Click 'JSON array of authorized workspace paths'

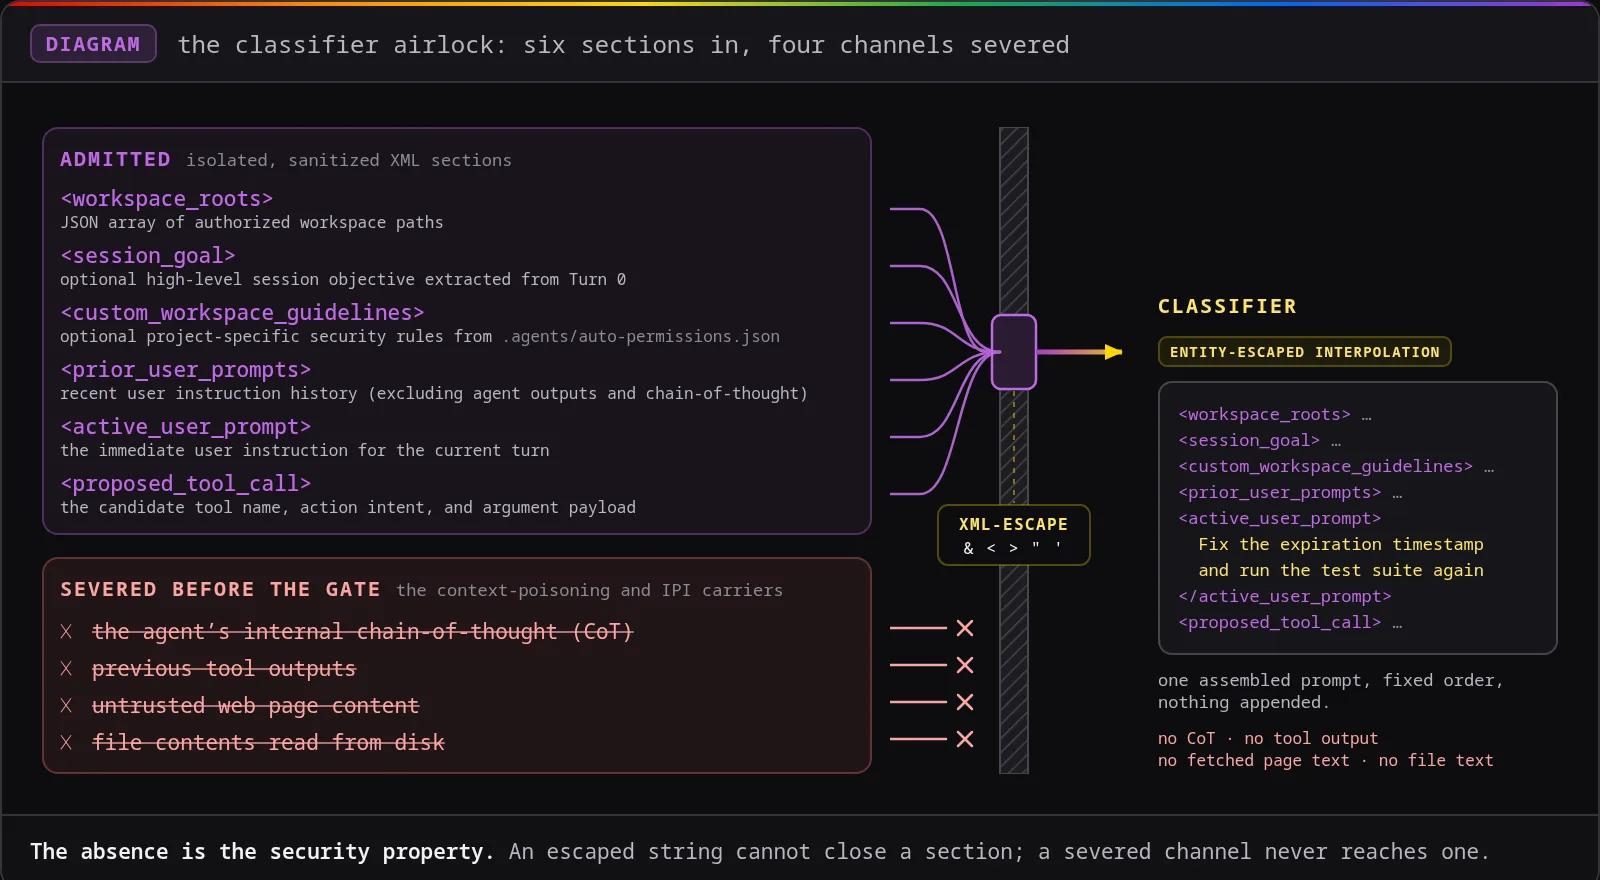pyautogui.click(x=251, y=222)
